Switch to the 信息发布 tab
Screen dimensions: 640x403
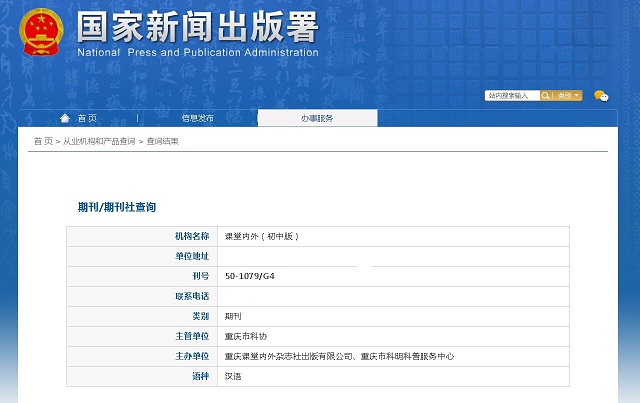[x=197, y=118]
